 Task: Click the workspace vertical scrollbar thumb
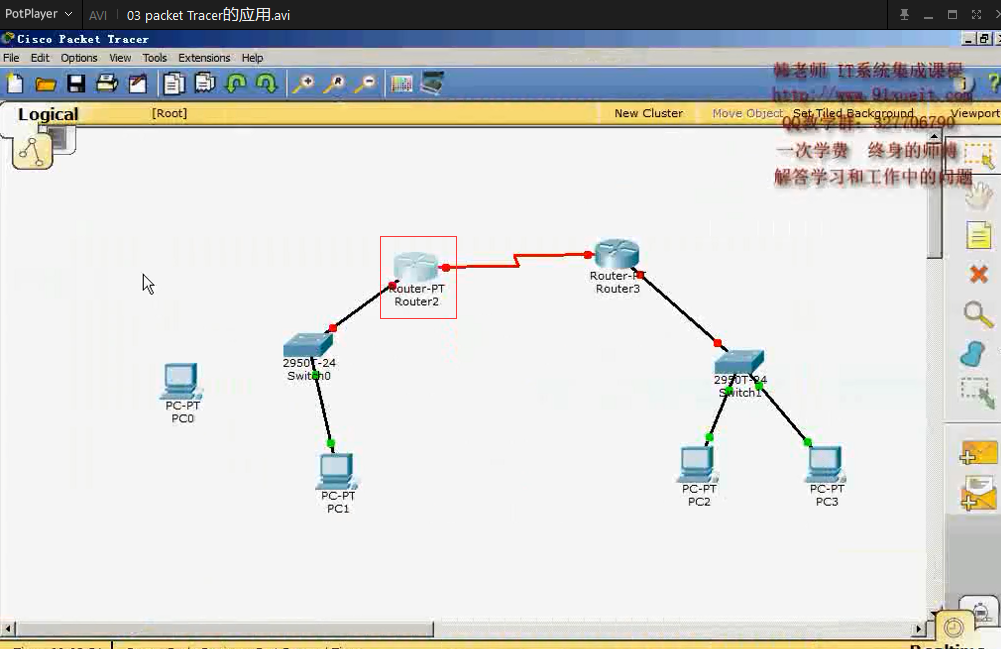(x=935, y=200)
